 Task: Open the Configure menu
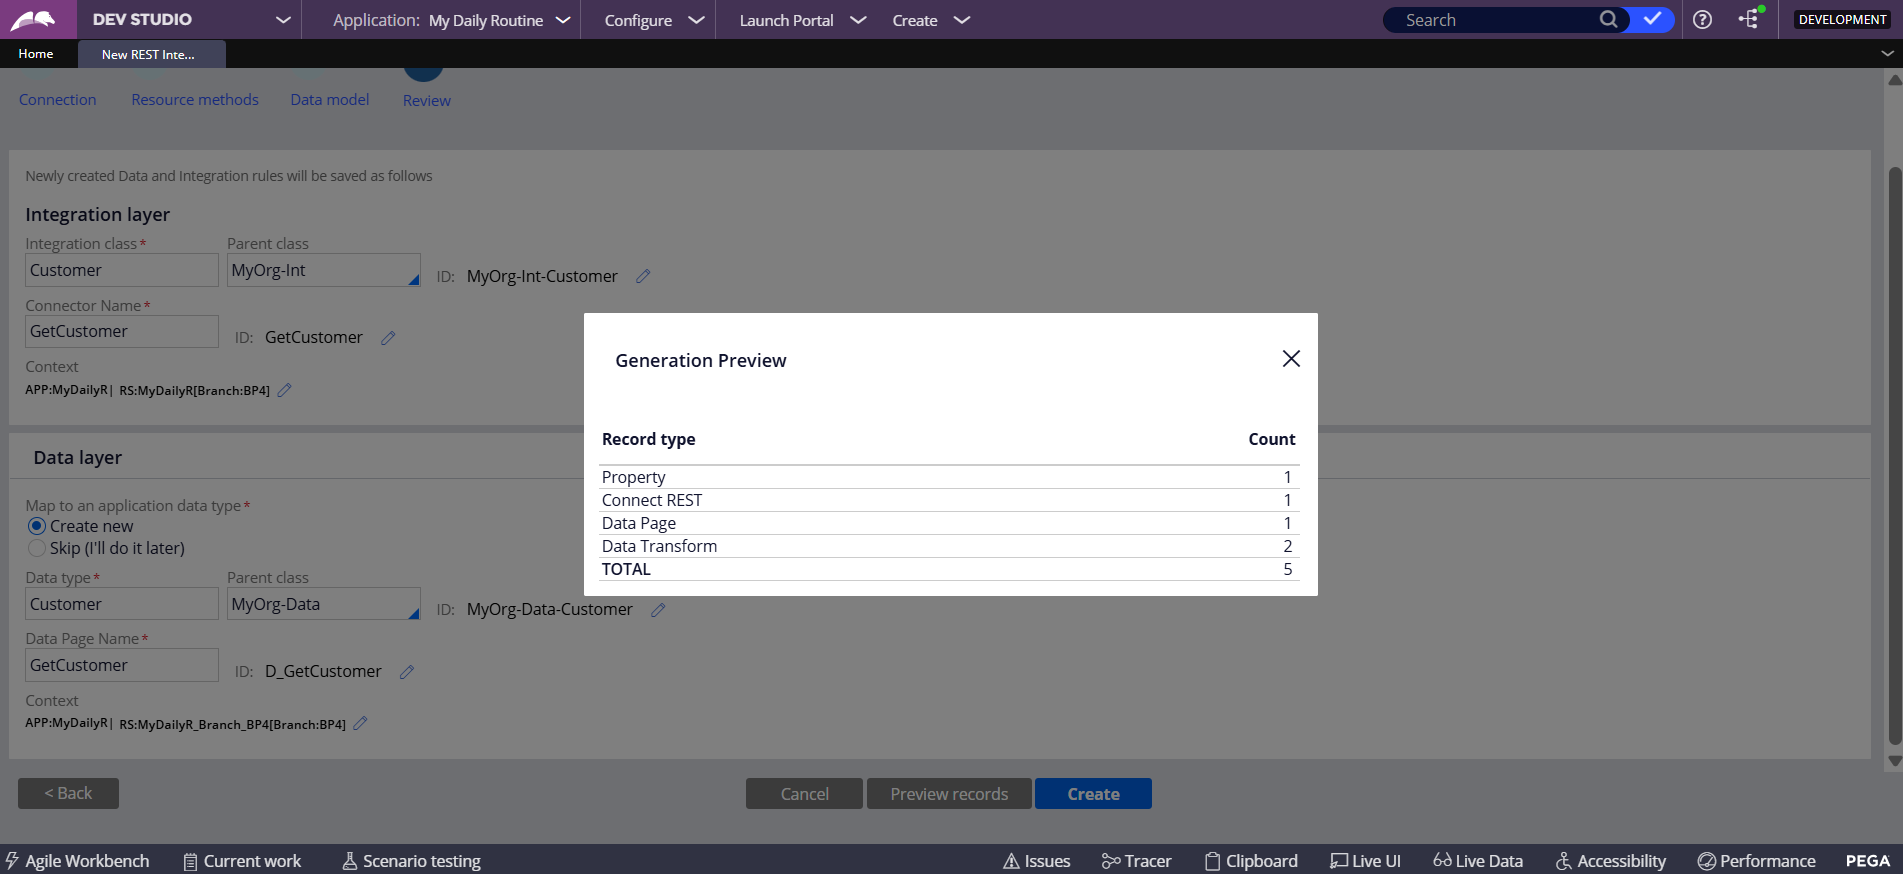click(x=654, y=20)
